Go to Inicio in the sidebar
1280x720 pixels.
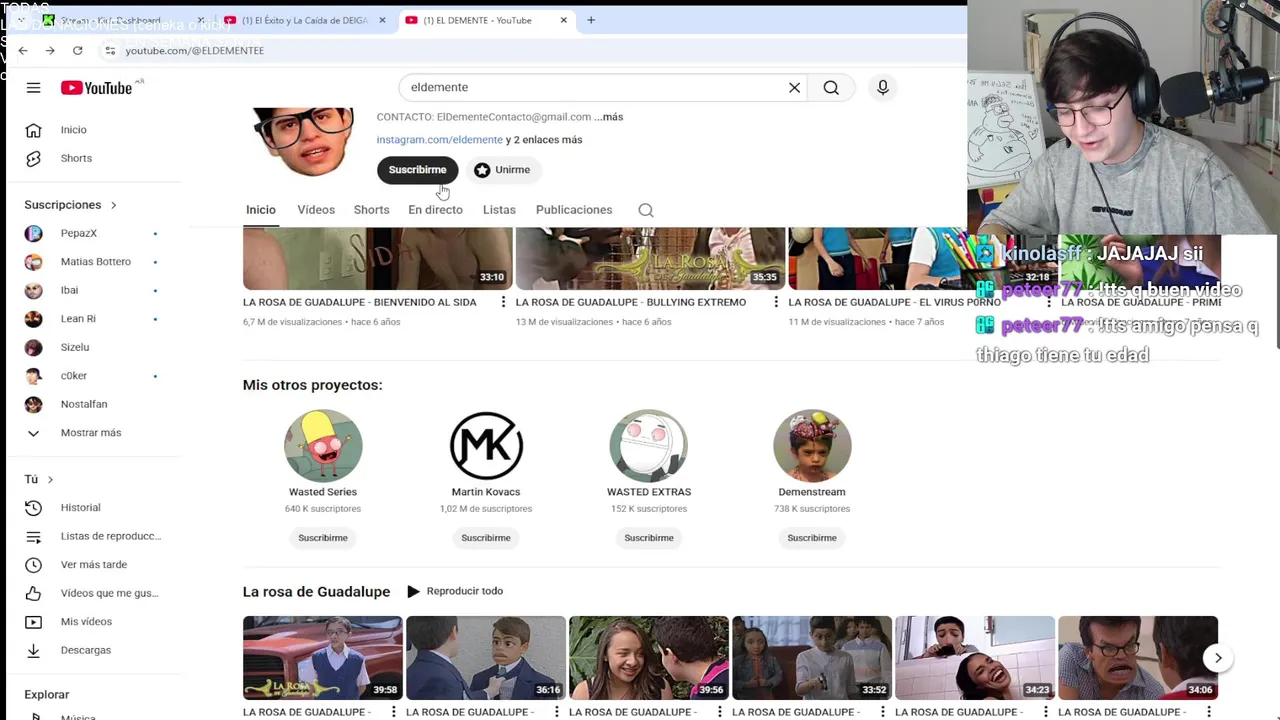(74, 130)
